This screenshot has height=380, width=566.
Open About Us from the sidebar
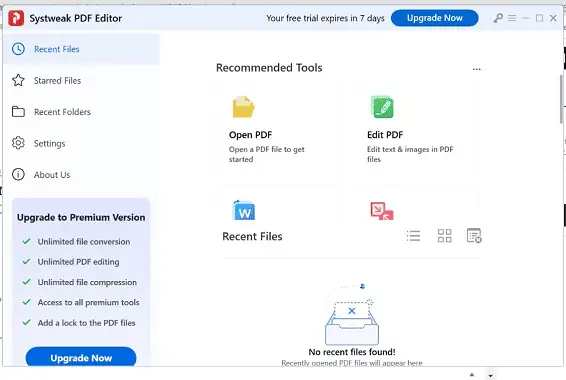[82, 174]
